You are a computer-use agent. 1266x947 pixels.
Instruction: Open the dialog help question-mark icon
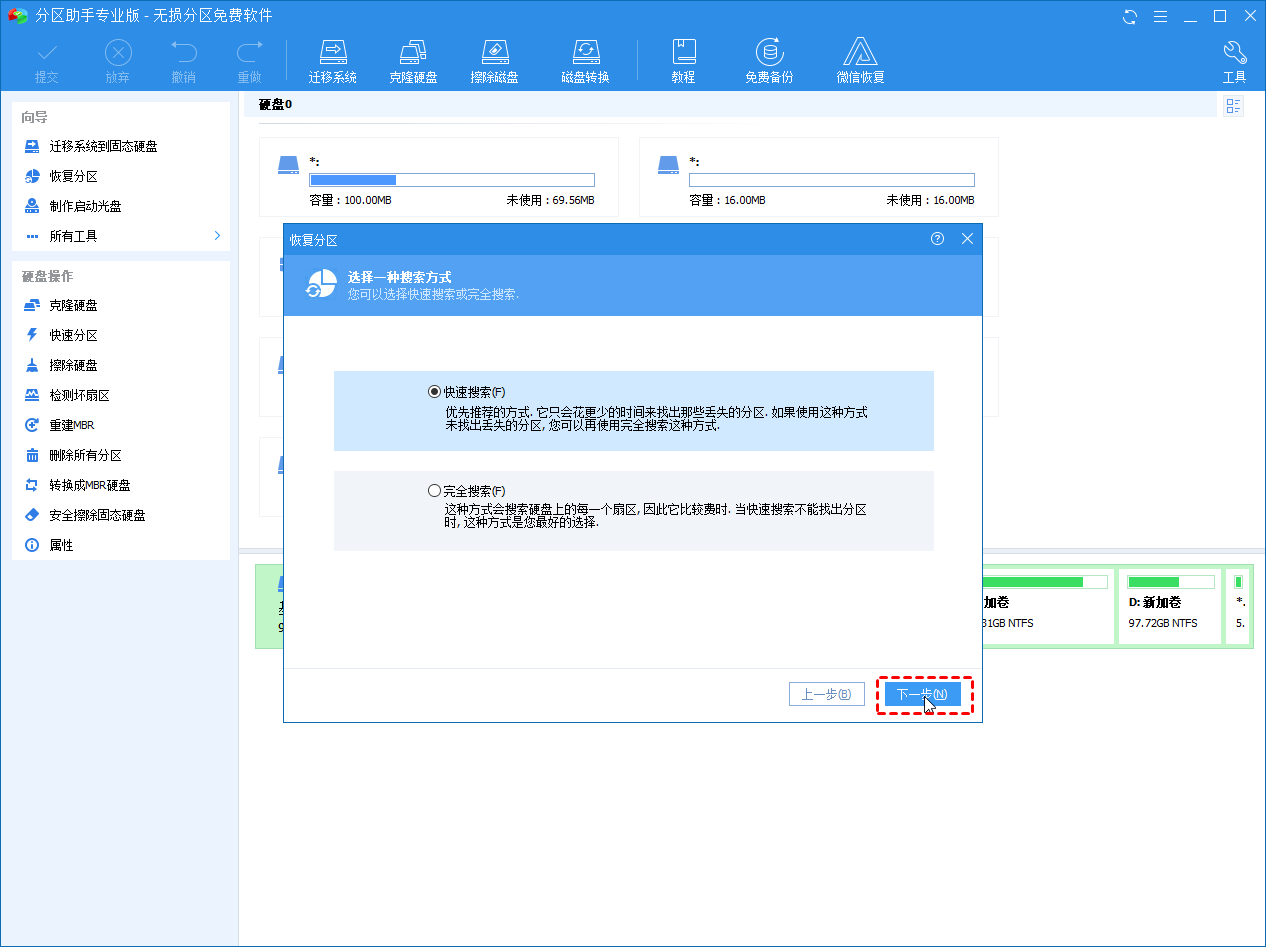[x=937, y=239]
